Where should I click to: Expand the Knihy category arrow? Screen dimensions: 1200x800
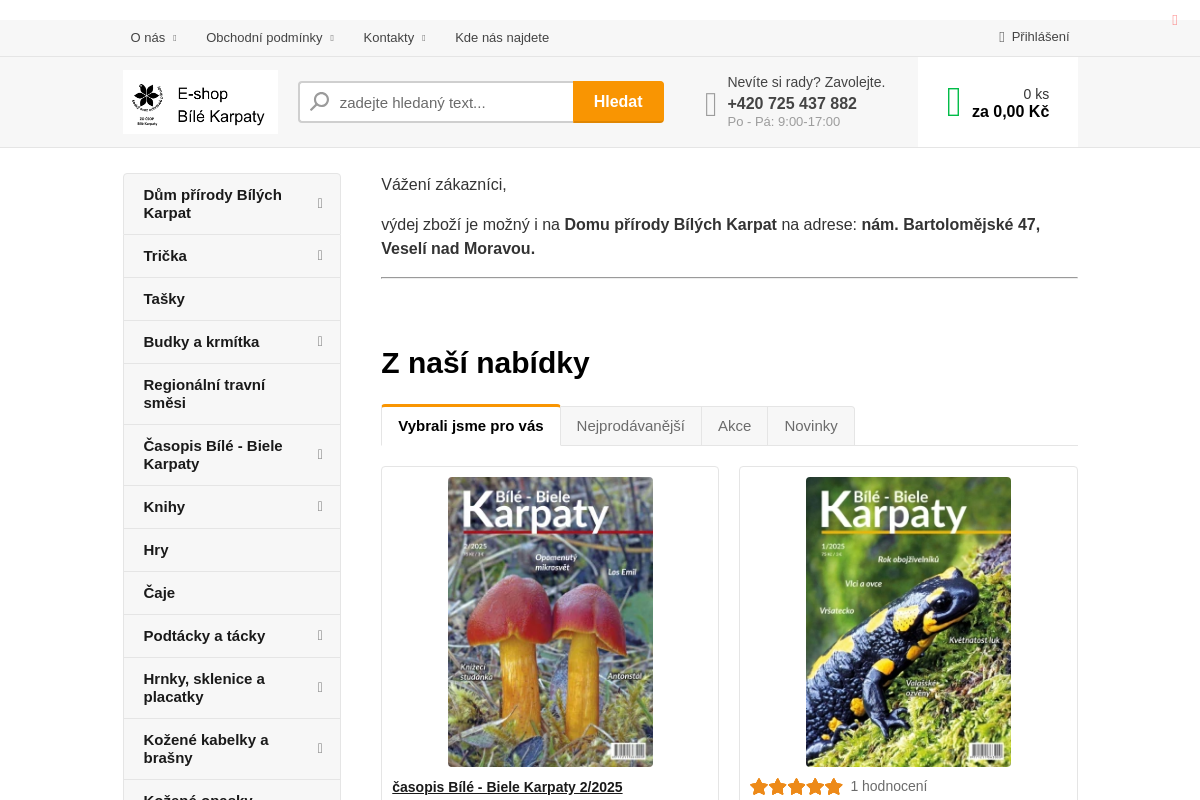(320, 507)
